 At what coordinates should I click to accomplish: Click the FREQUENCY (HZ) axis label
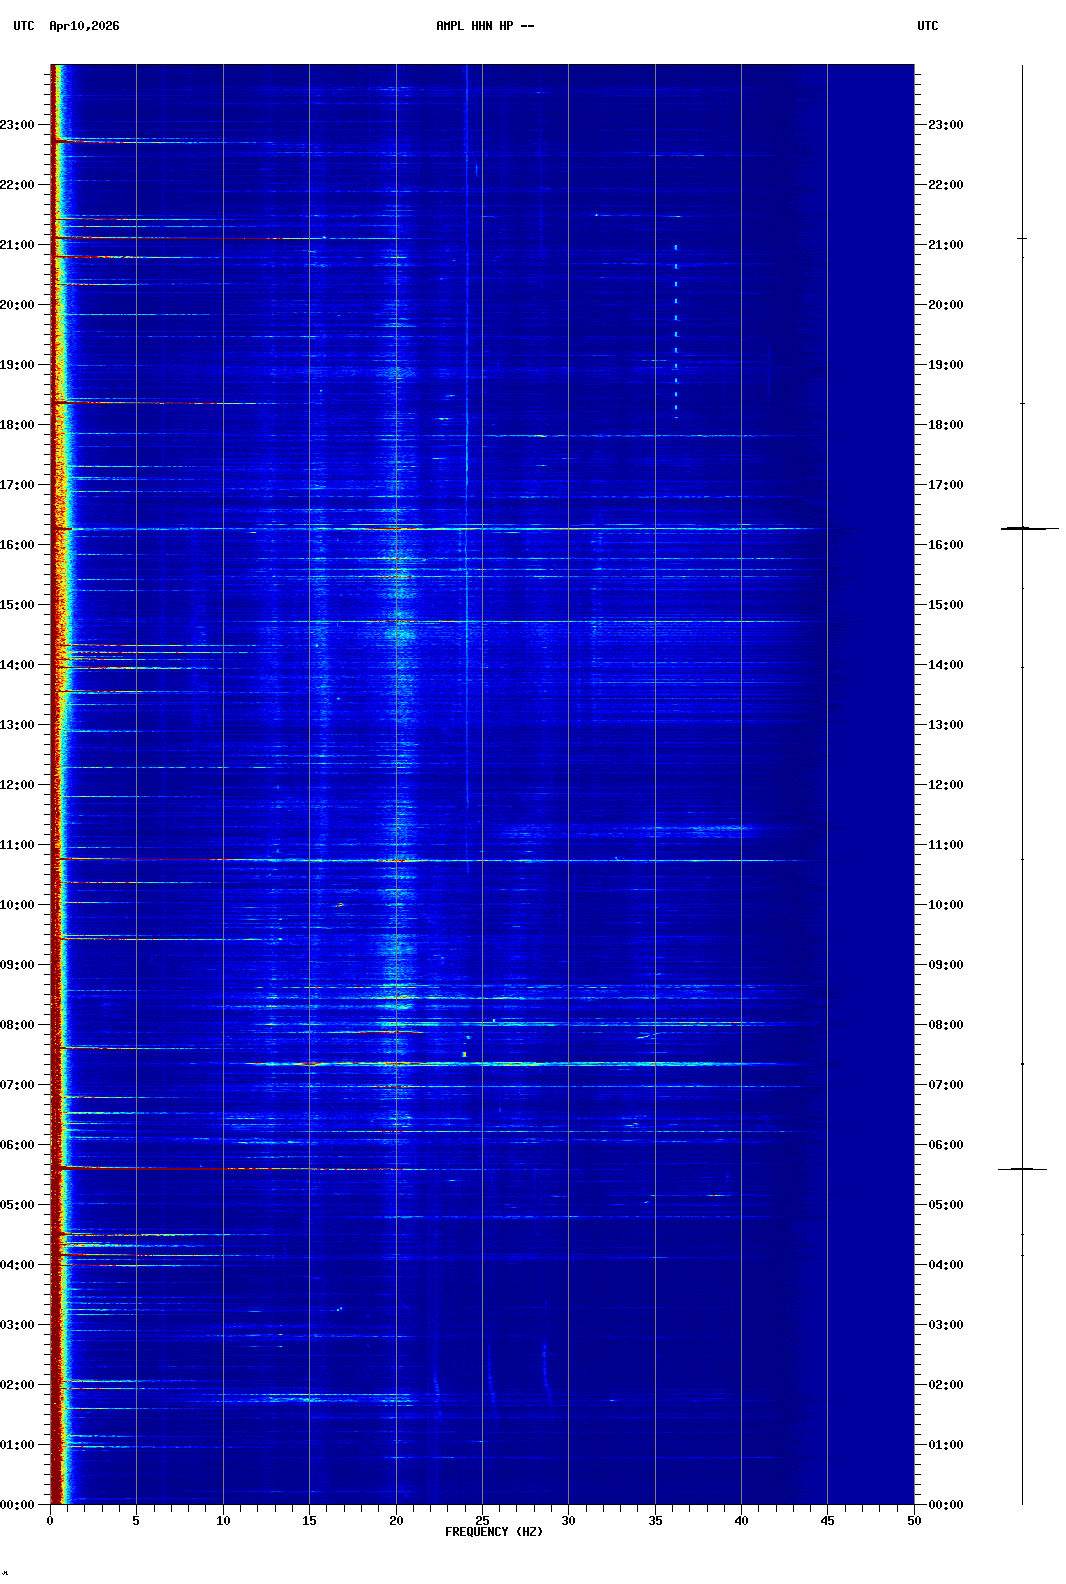494,1532
